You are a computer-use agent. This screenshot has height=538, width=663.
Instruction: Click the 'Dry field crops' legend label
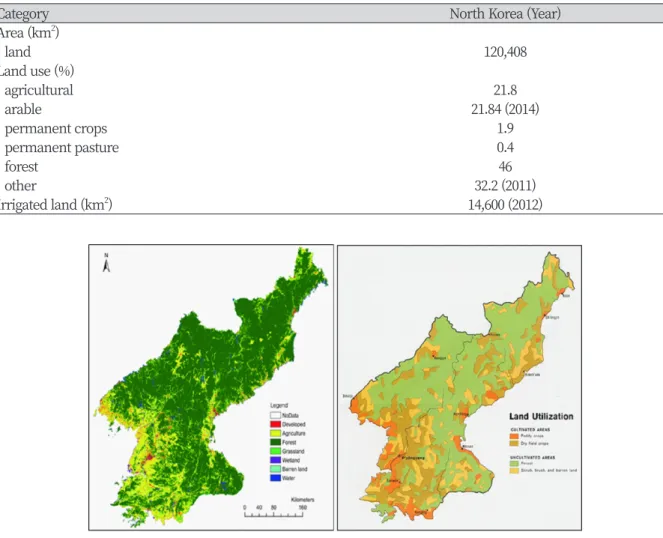click(x=535, y=443)
